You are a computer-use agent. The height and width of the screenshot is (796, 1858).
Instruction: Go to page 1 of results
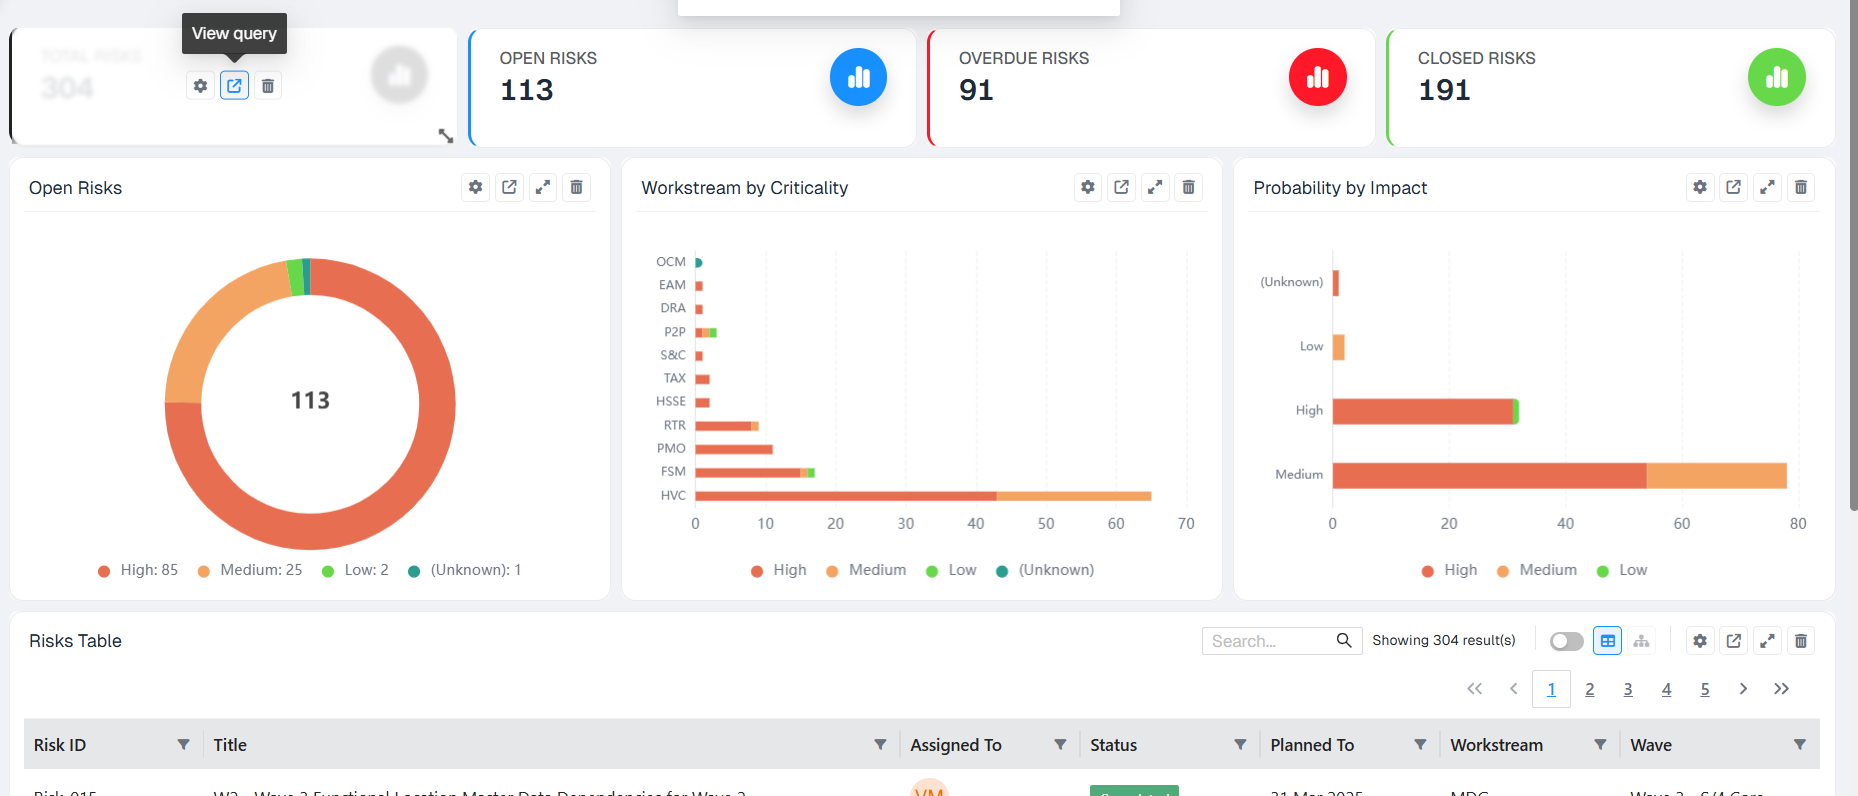[x=1551, y=689]
